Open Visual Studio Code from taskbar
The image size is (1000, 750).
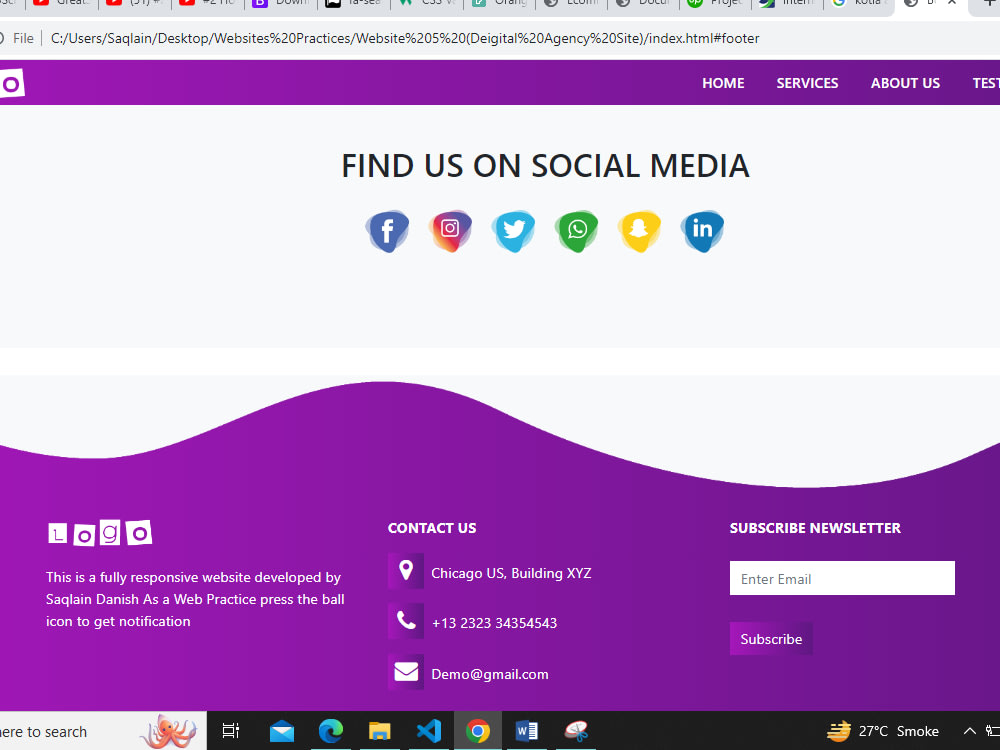tap(429, 731)
